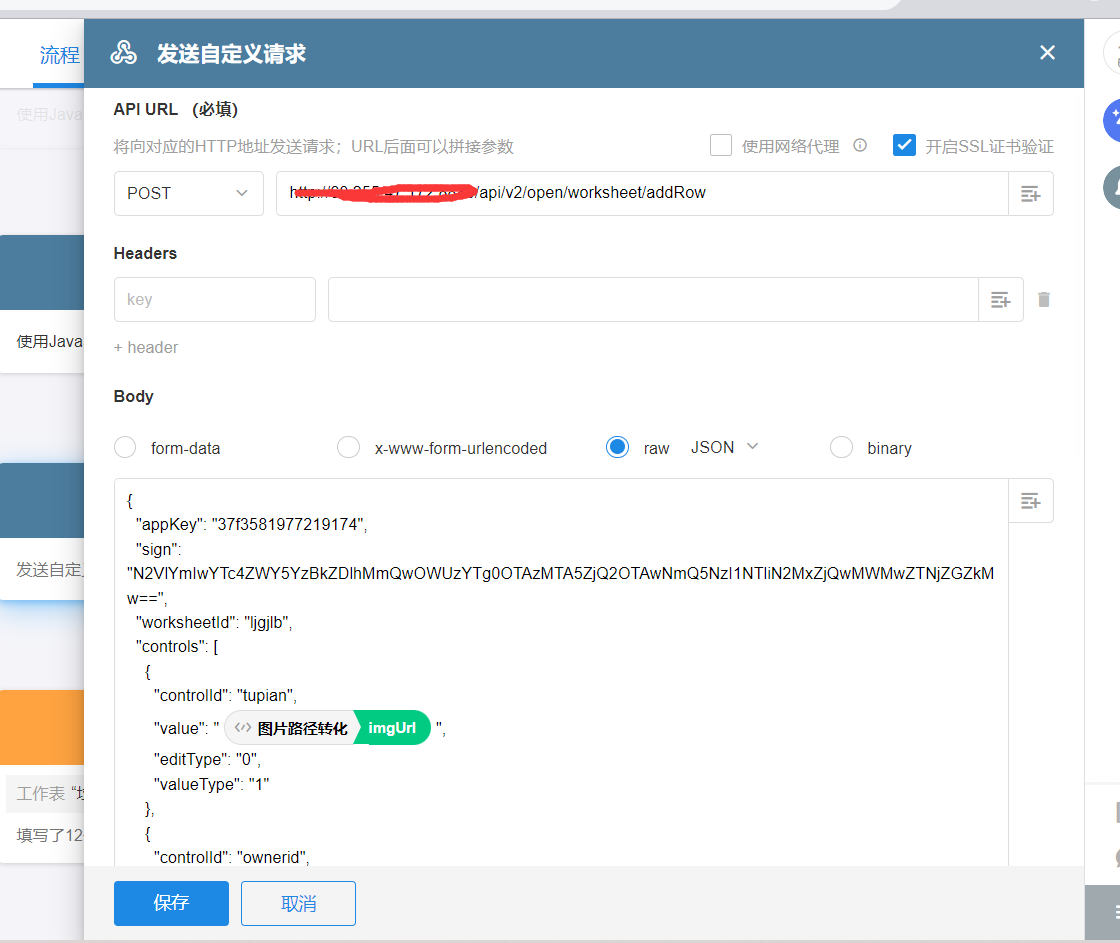Screen dimensions: 1120x943
Task: Click the "controls": [ line in body
Action: pos(177,647)
